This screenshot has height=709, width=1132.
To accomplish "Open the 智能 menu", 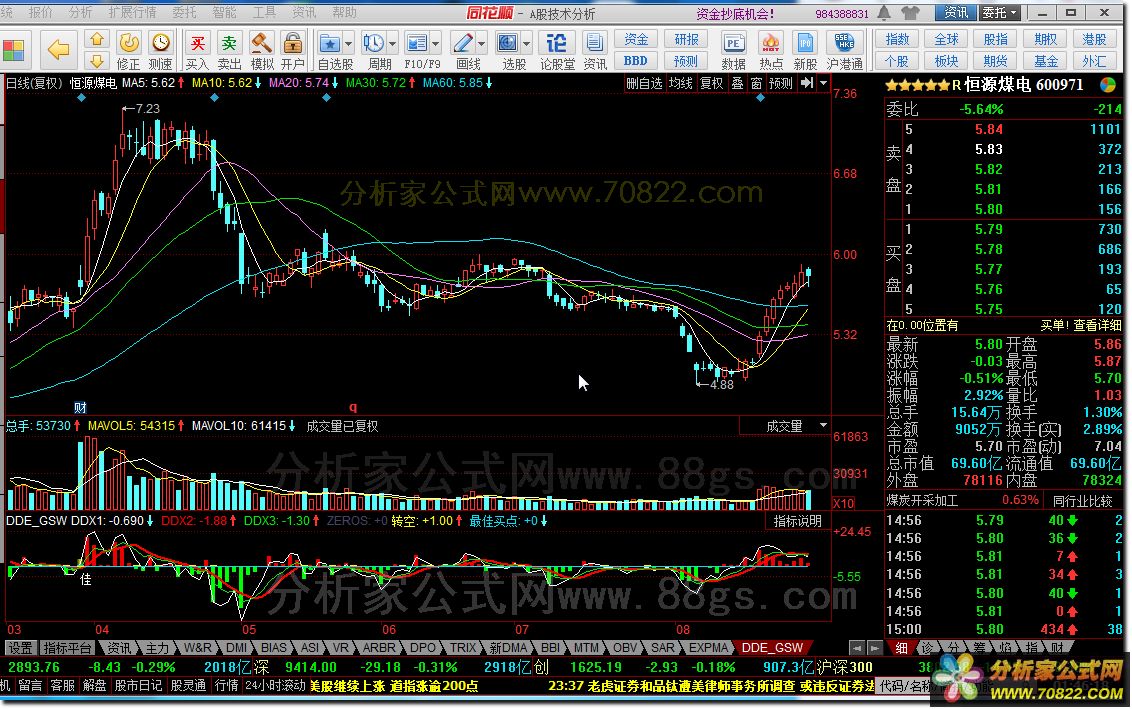I will [225, 12].
